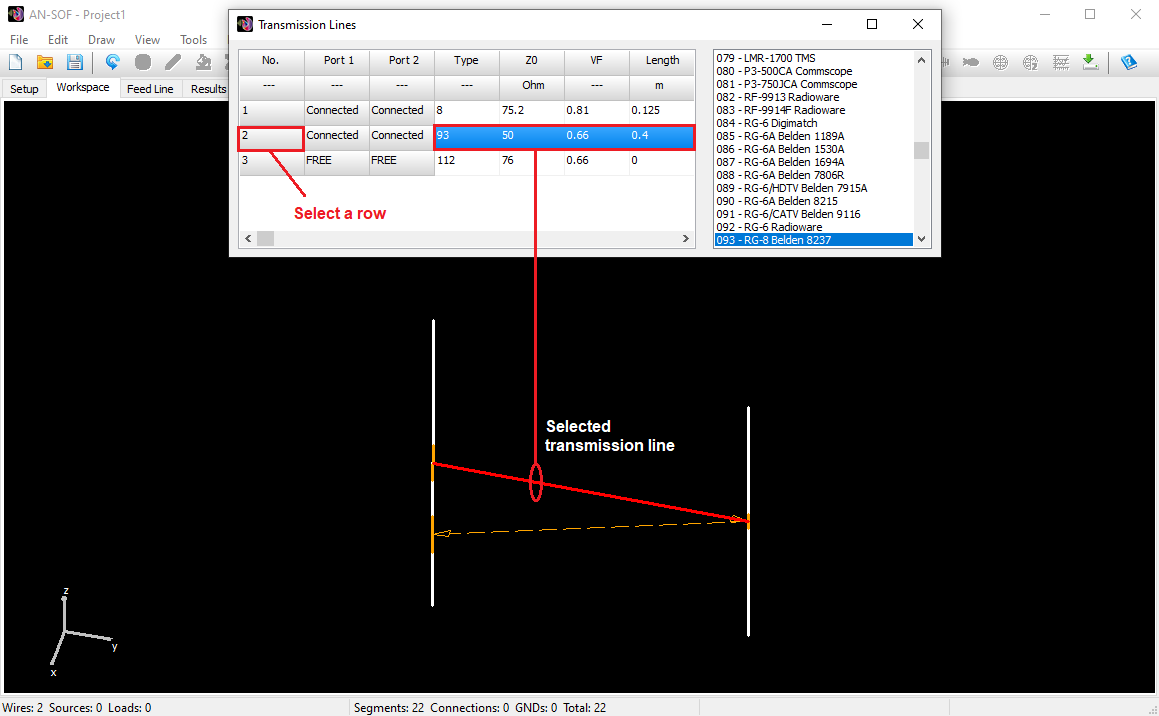Open the Tools menu
Image resolution: width=1159 pixels, height=716 pixels.
194,39
